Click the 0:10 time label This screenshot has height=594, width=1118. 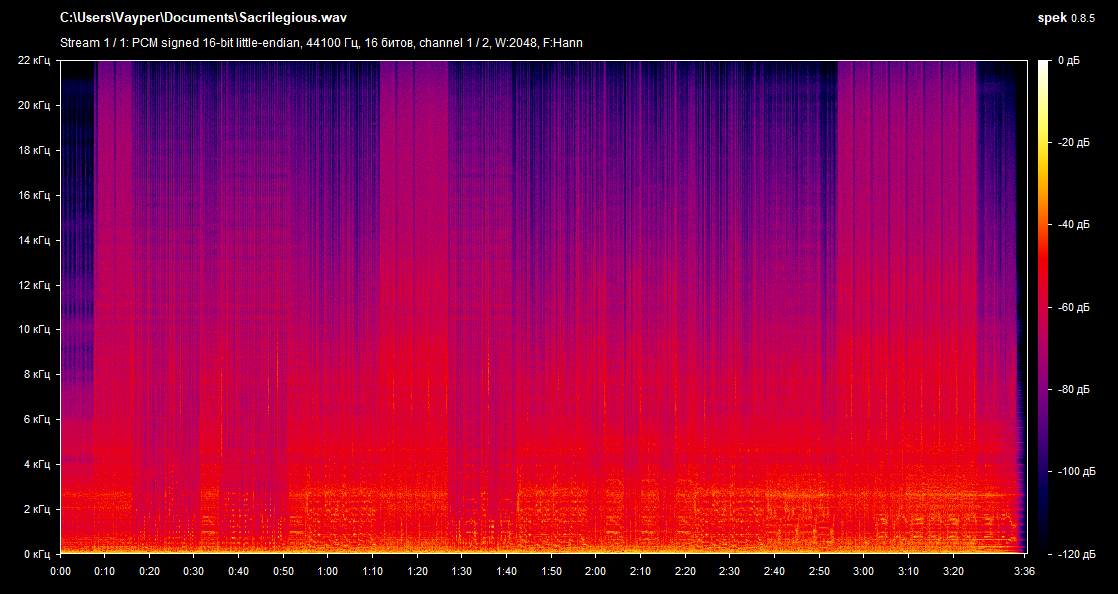[x=105, y=571]
